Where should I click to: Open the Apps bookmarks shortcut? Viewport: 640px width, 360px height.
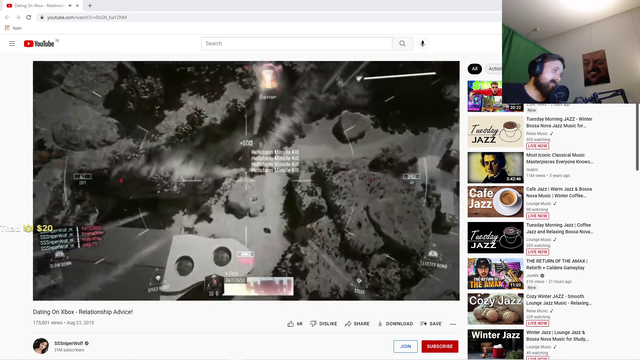coord(13,28)
